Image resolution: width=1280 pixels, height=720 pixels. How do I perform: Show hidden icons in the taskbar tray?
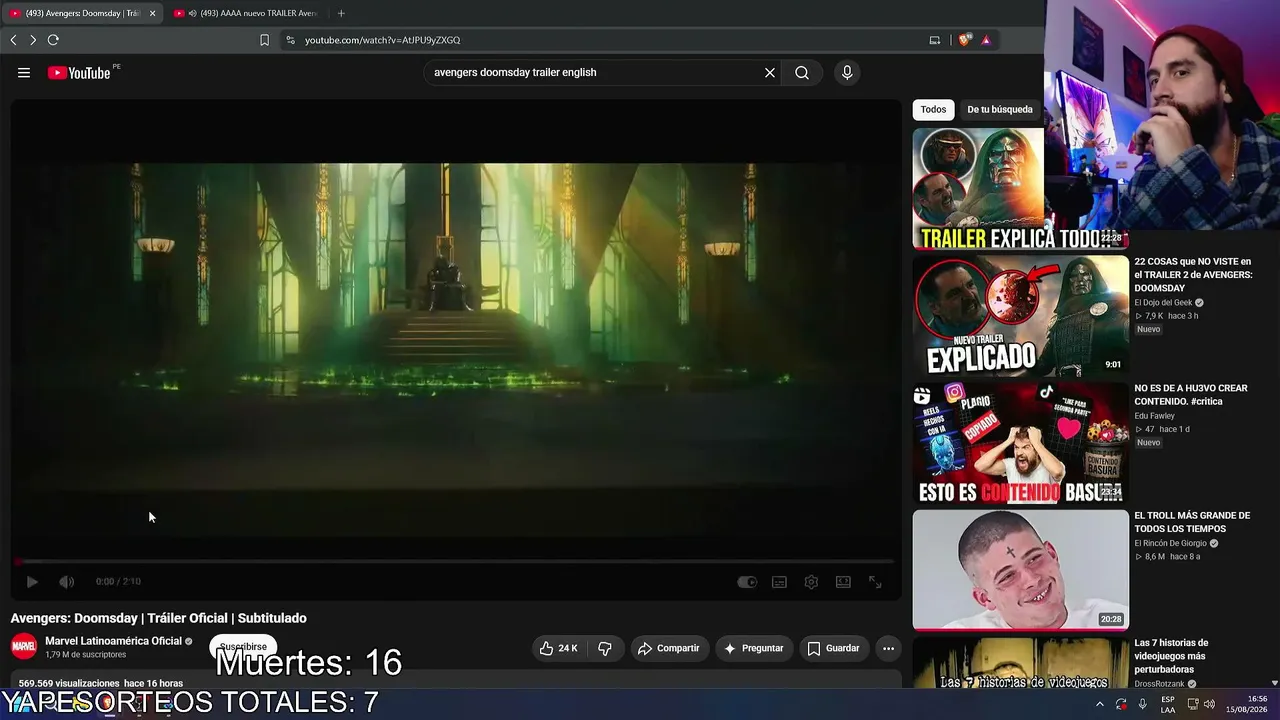tap(1099, 704)
